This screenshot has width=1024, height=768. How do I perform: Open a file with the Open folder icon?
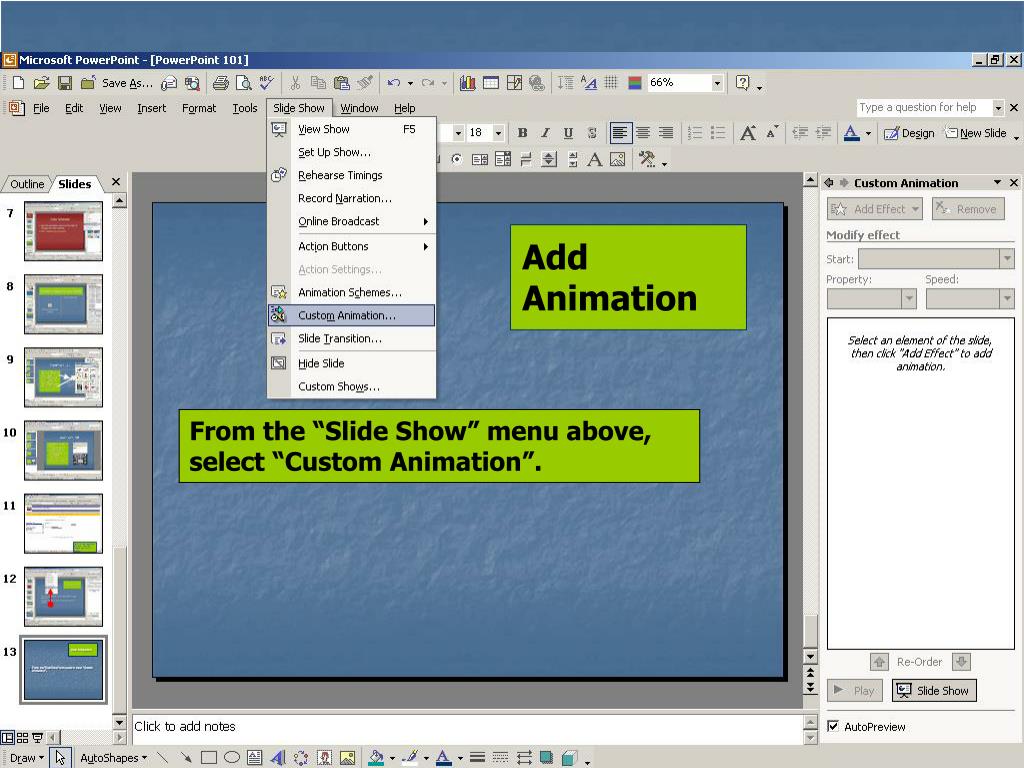(41, 83)
